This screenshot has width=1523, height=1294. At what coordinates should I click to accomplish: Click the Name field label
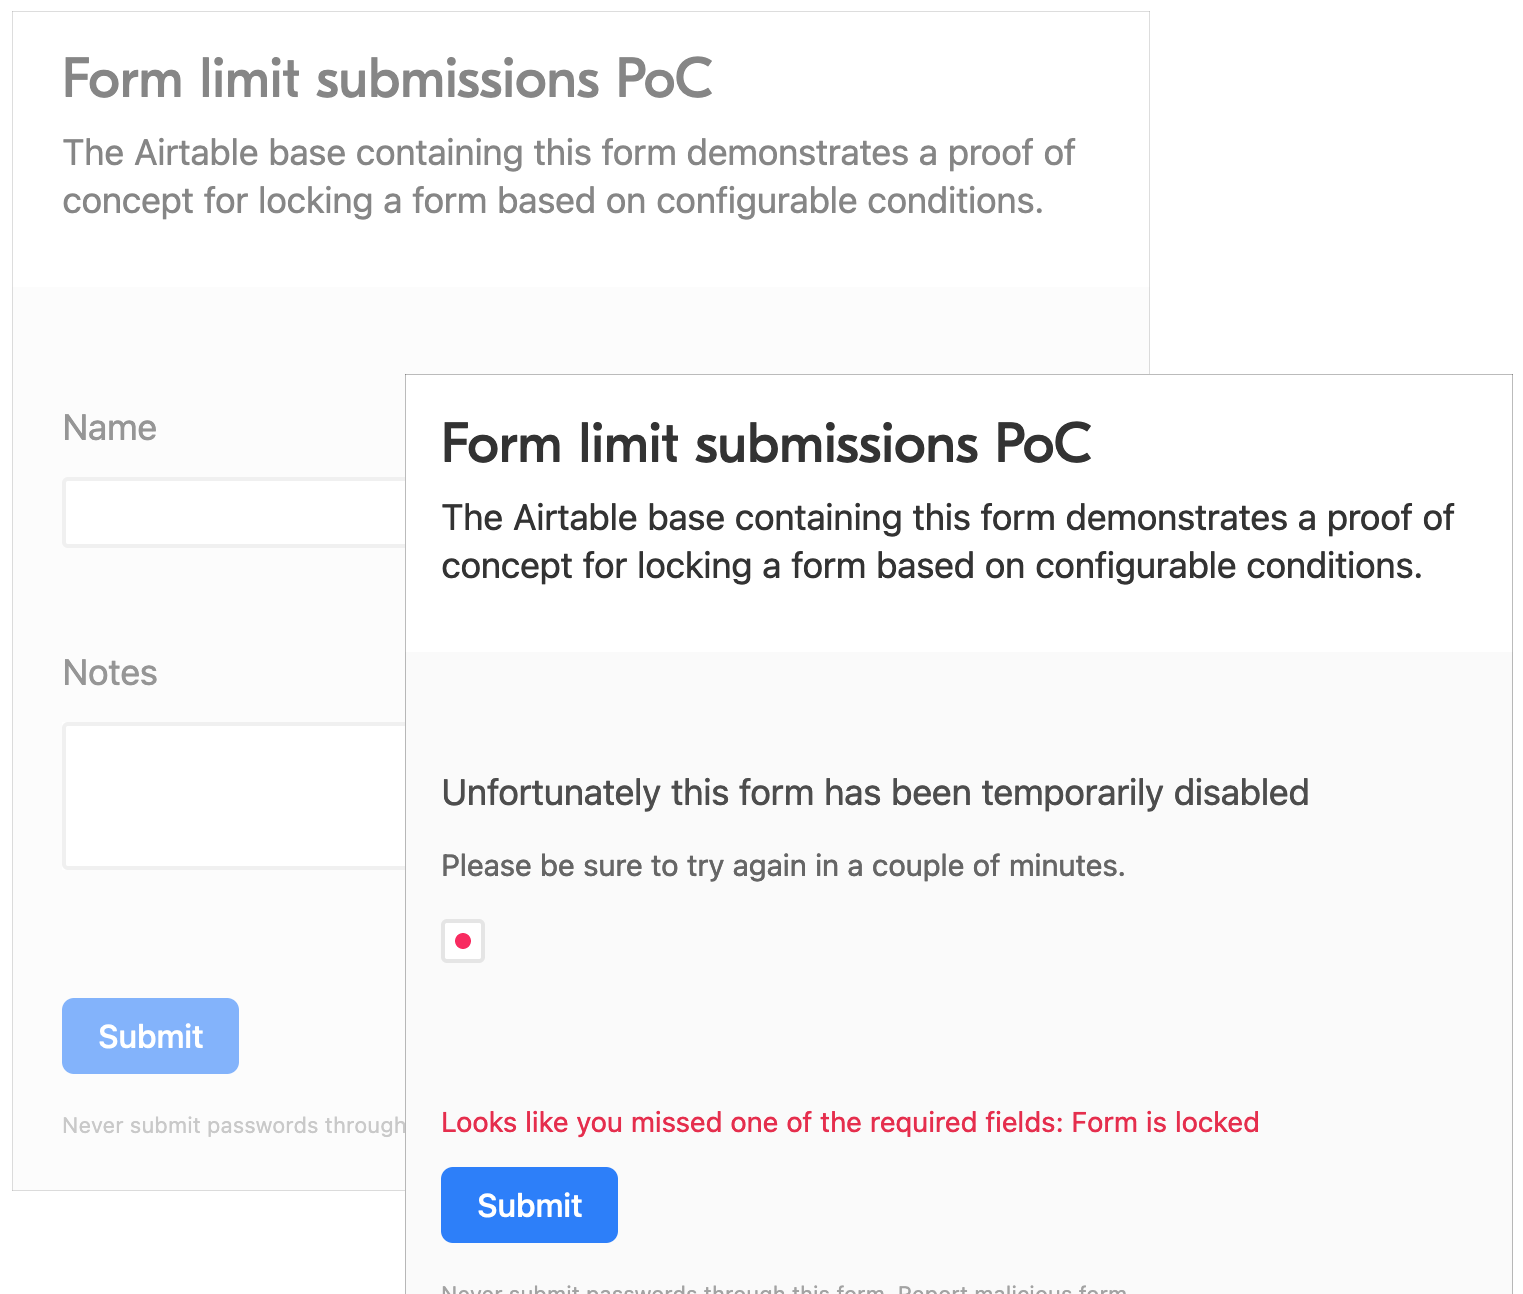click(x=109, y=427)
